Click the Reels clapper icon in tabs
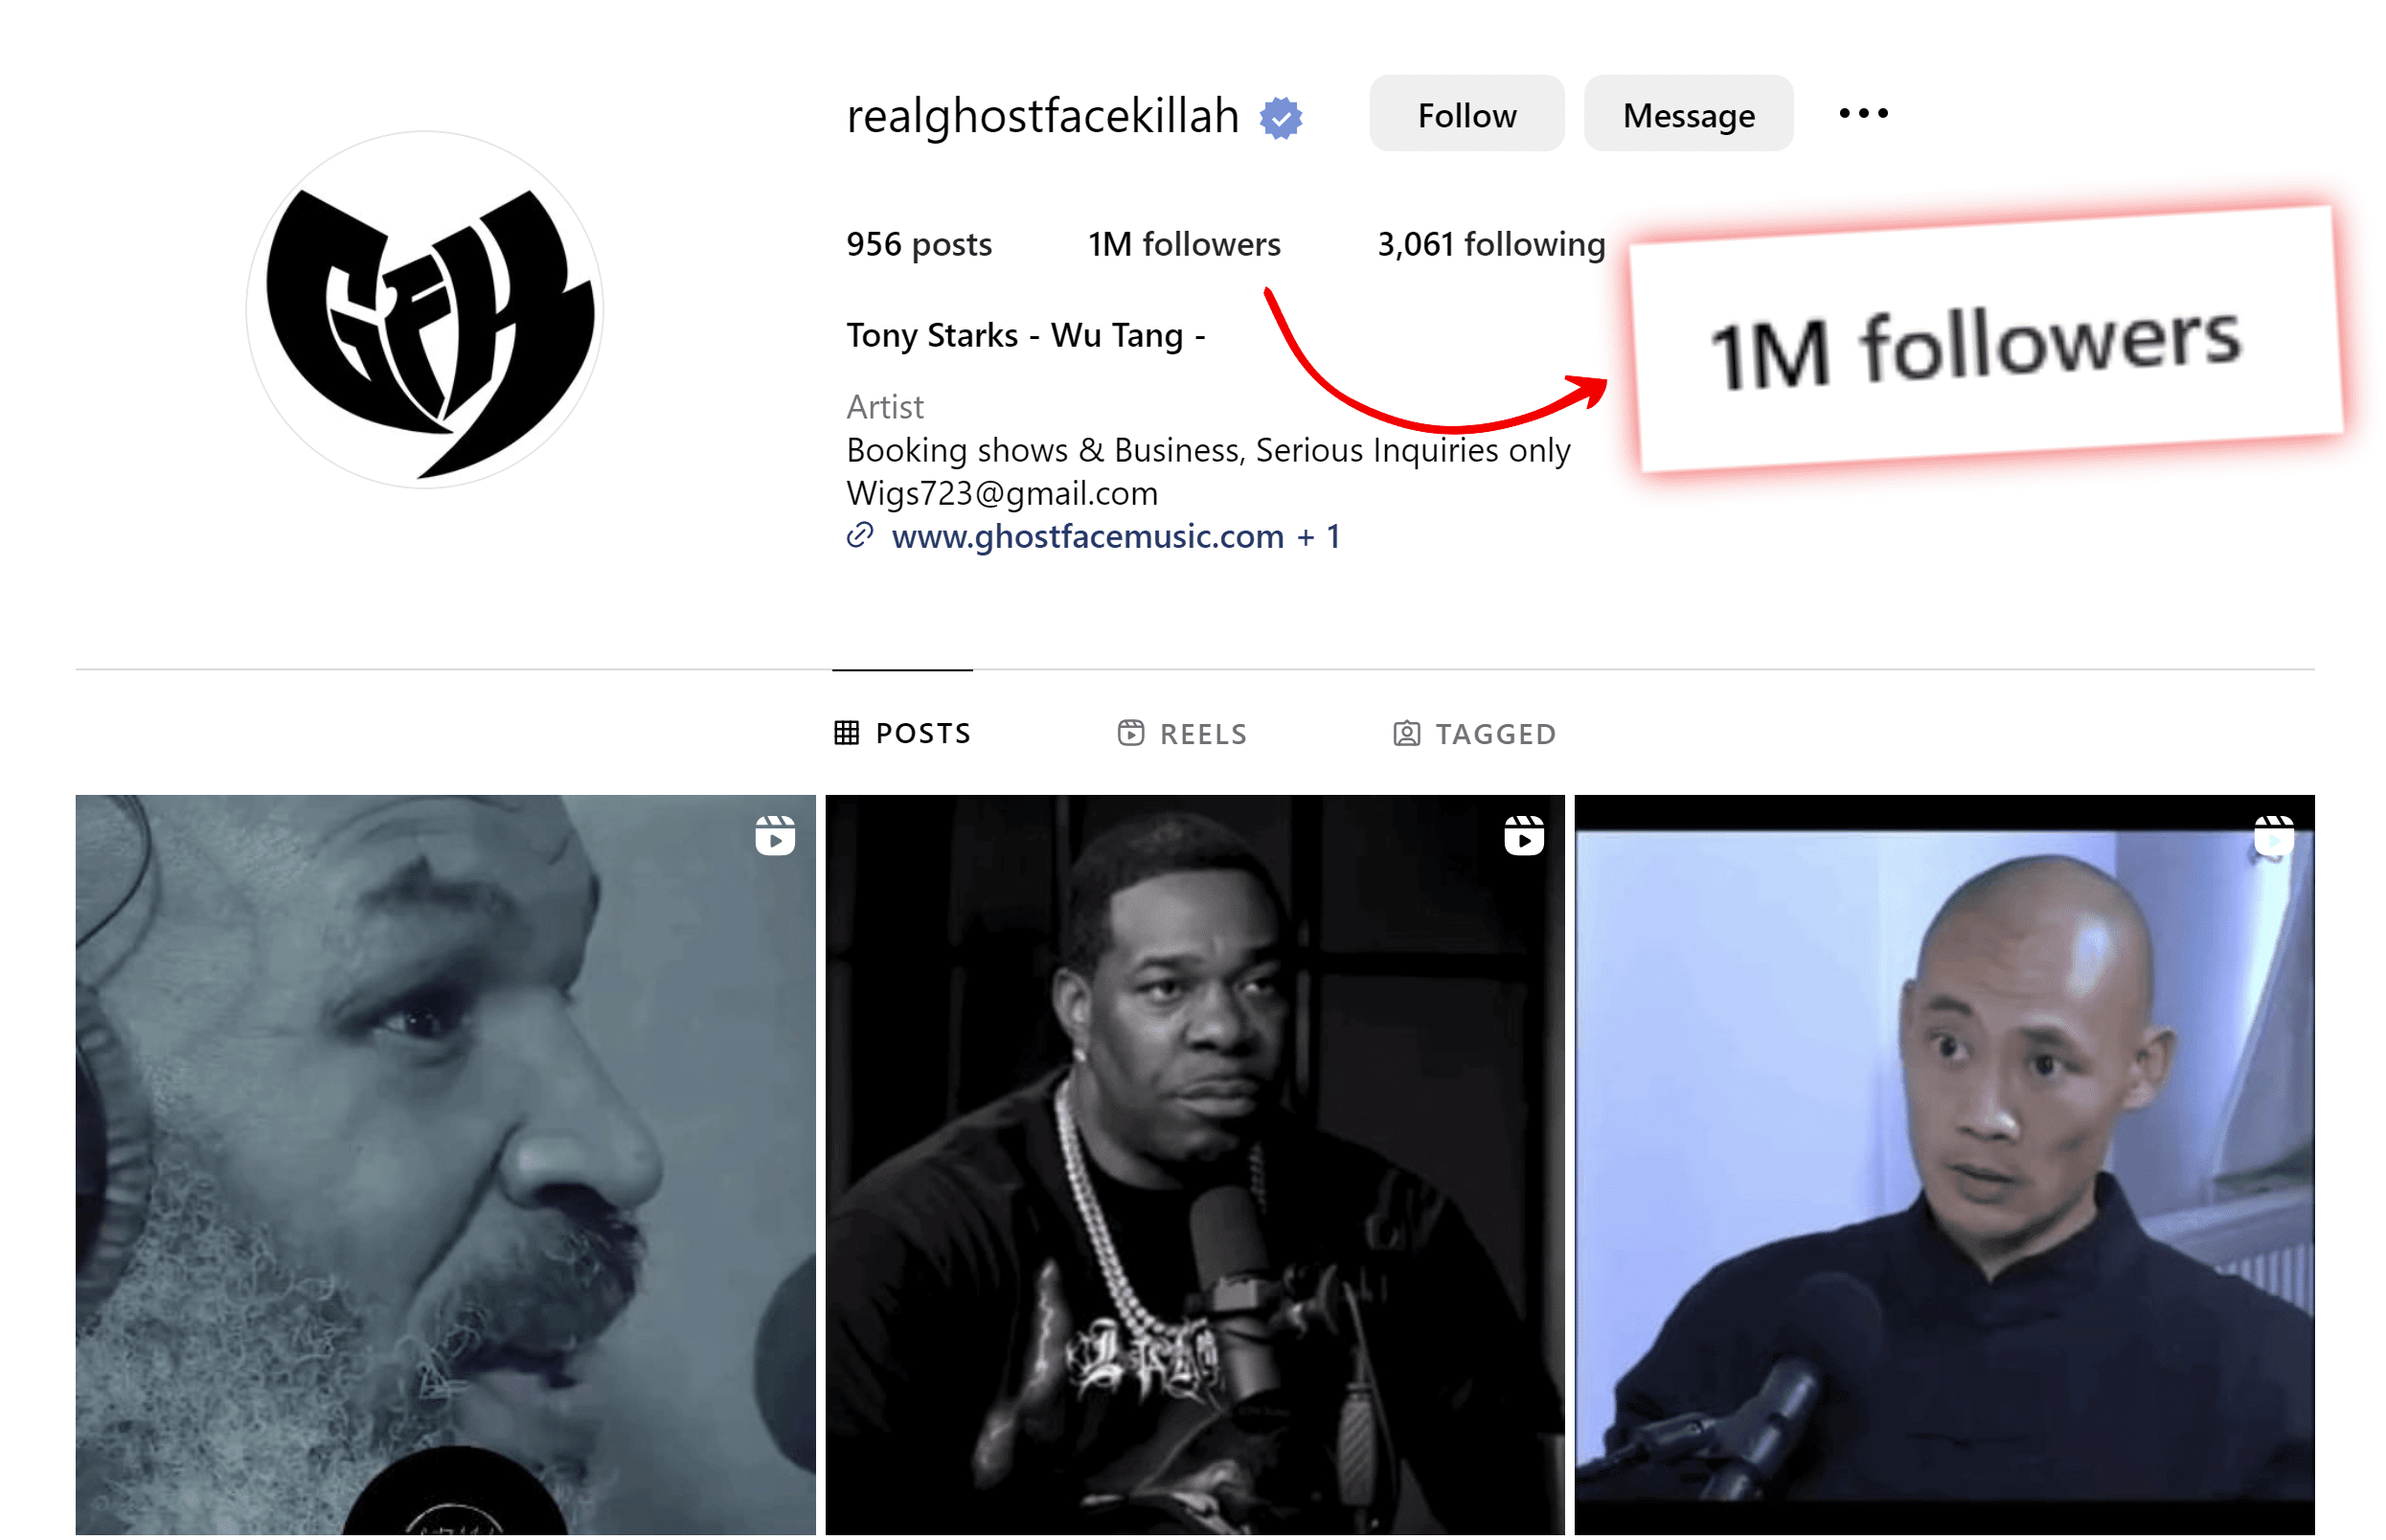The height and width of the screenshot is (1540, 2386). (1130, 733)
